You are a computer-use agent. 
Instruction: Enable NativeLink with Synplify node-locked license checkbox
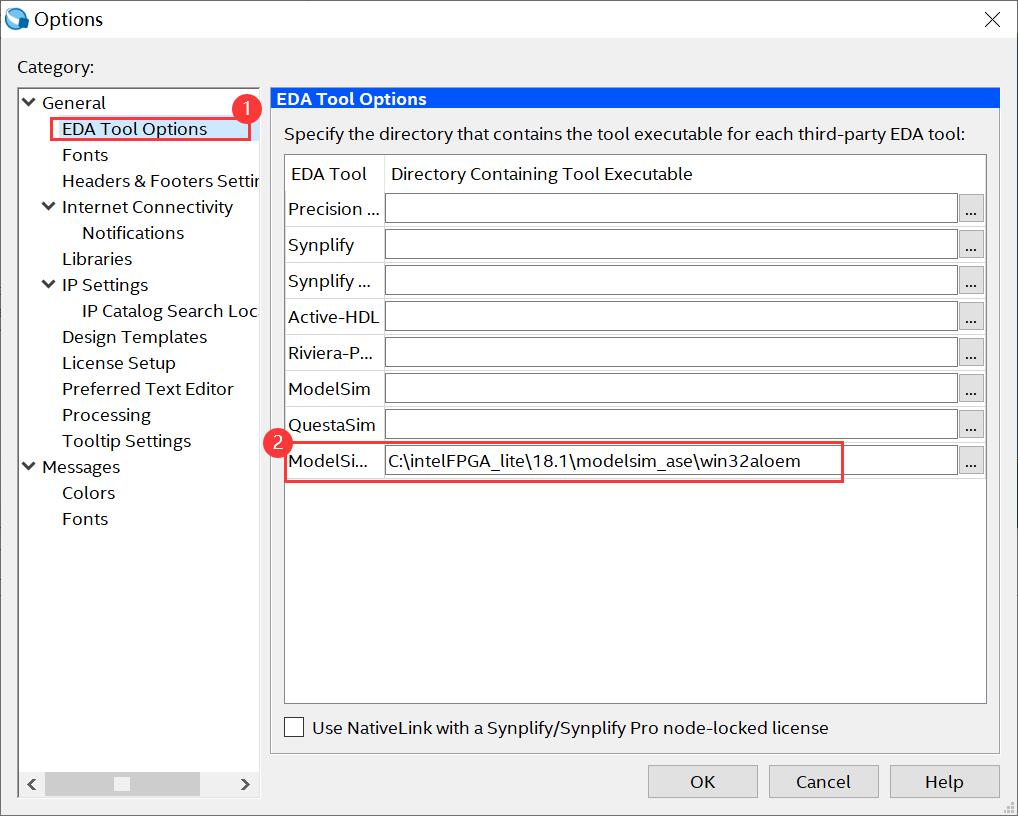point(294,727)
